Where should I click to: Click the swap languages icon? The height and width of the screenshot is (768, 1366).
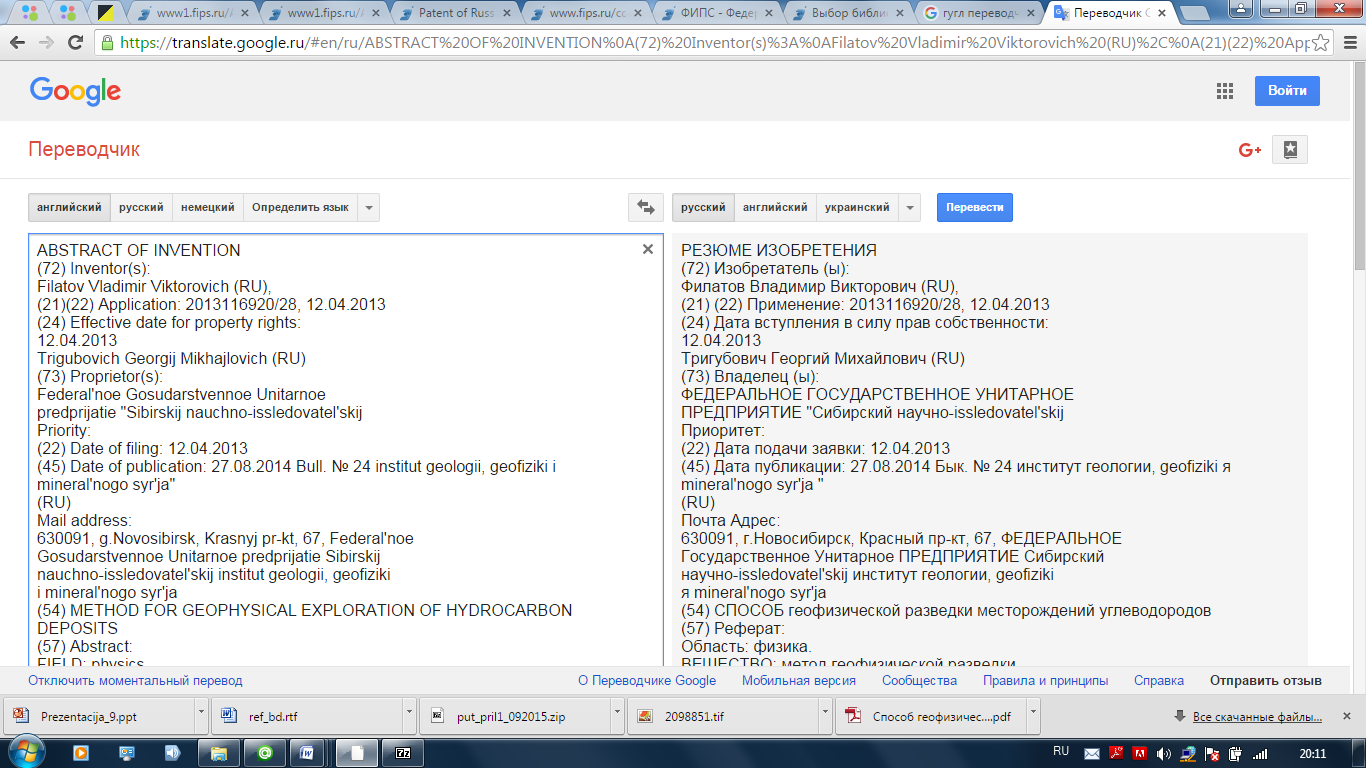646,208
